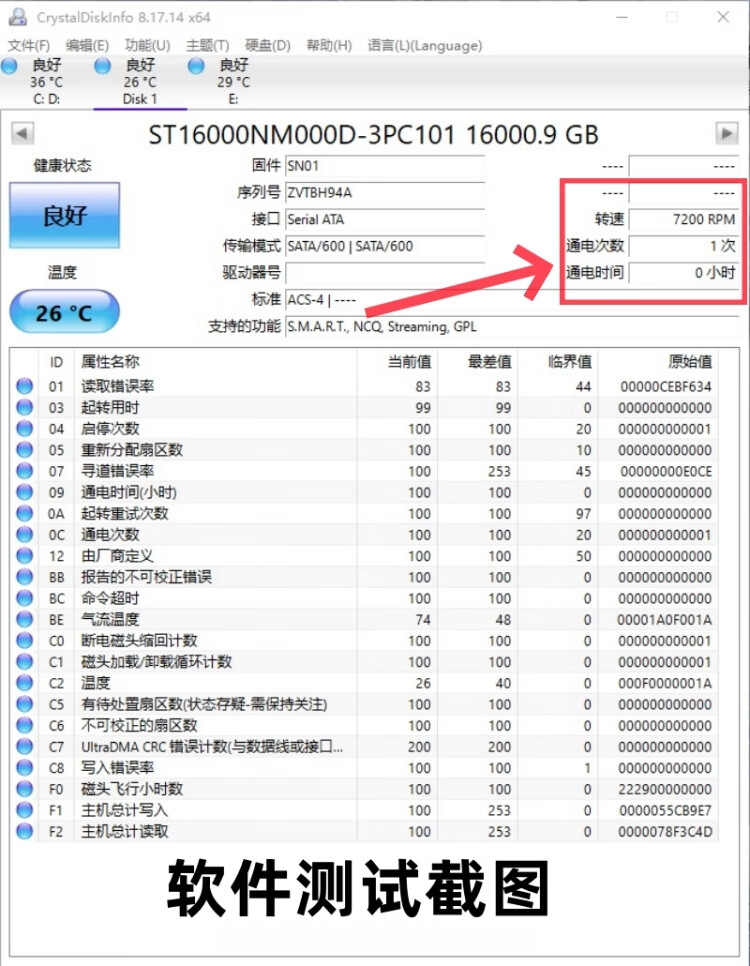Click the 属性名称 column header
Screen dimensions: 750x966
pos(215,362)
